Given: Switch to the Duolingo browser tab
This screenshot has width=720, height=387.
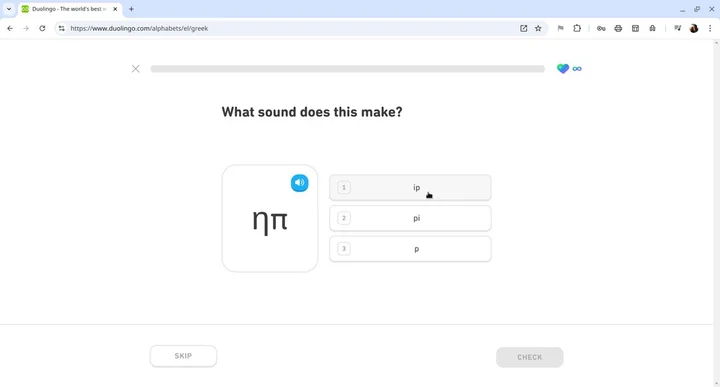Looking at the screenshot, I should (x=70, y=9).
